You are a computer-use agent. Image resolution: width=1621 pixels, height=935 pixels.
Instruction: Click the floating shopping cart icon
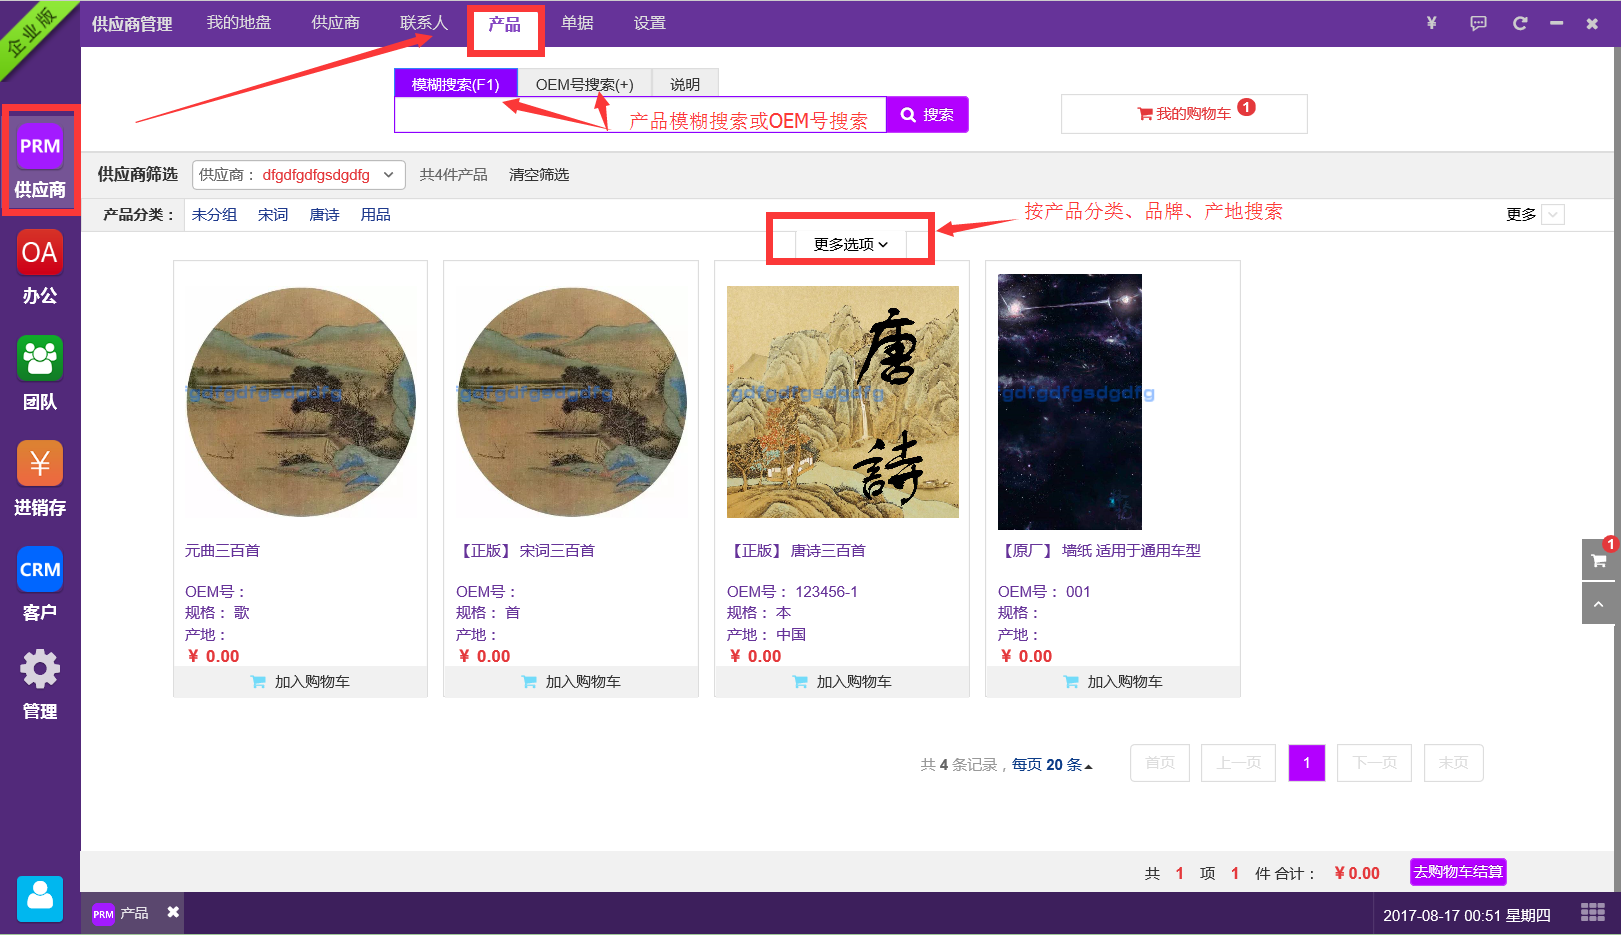click(x=1598, y=560)
